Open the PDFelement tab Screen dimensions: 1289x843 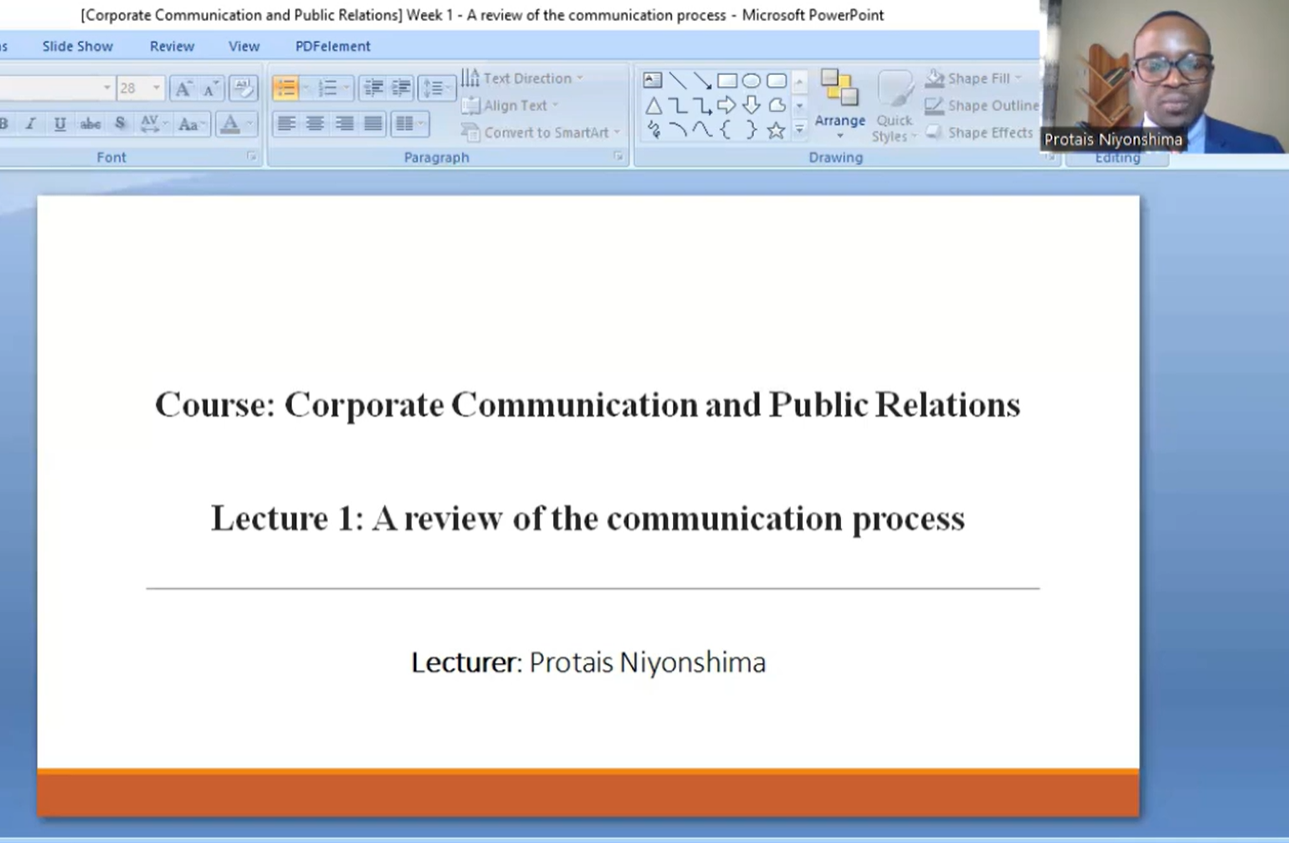click(x=333, y=46)
